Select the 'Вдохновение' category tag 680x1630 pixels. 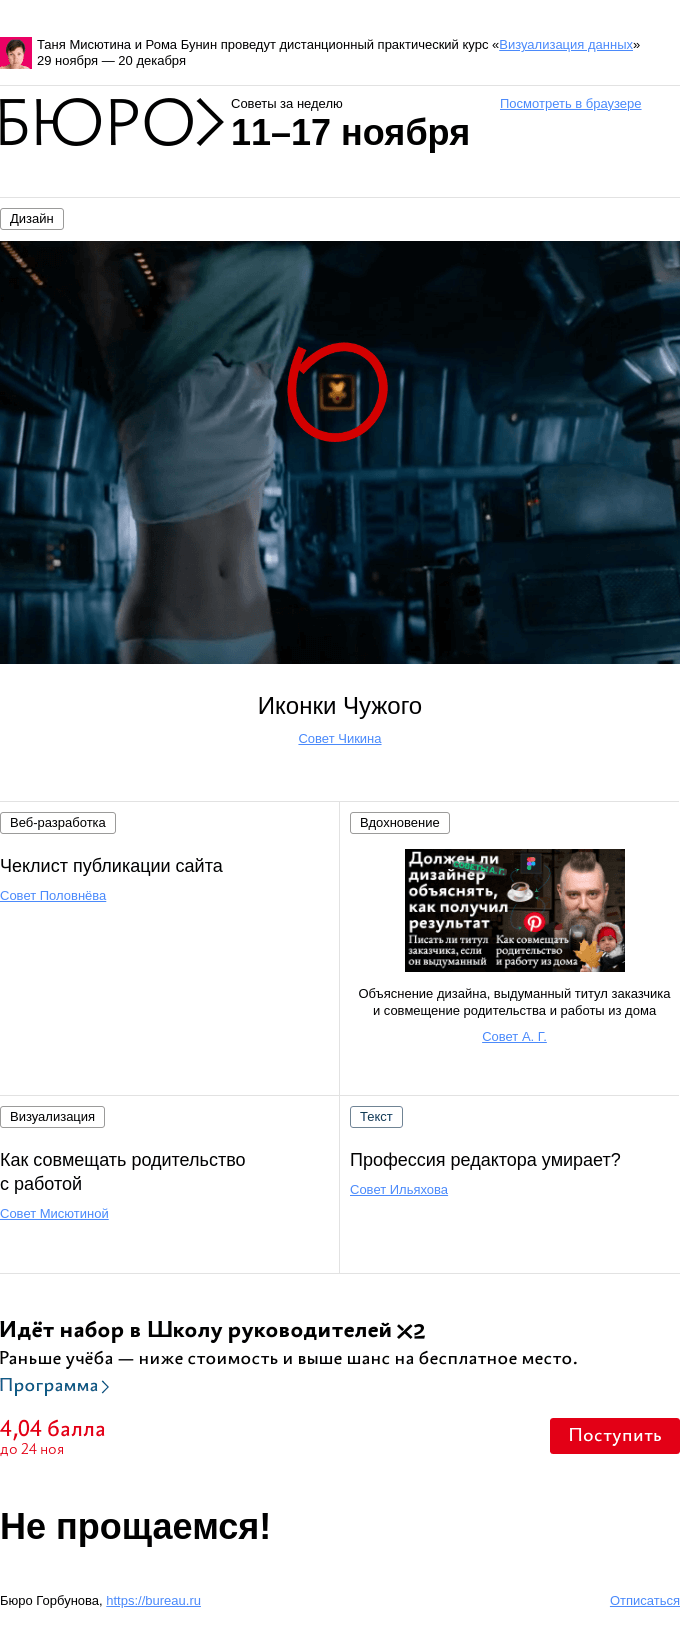[400, 823]
